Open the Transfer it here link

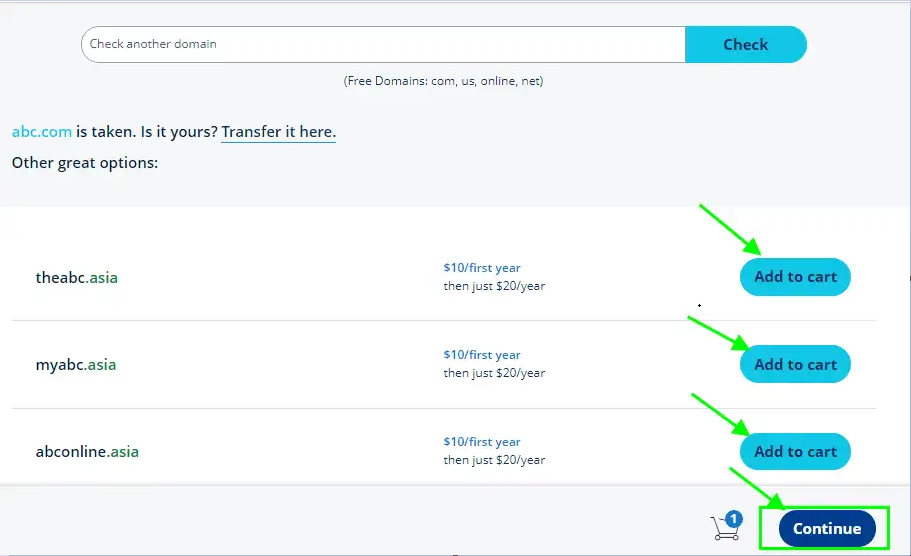pos(278,132)
